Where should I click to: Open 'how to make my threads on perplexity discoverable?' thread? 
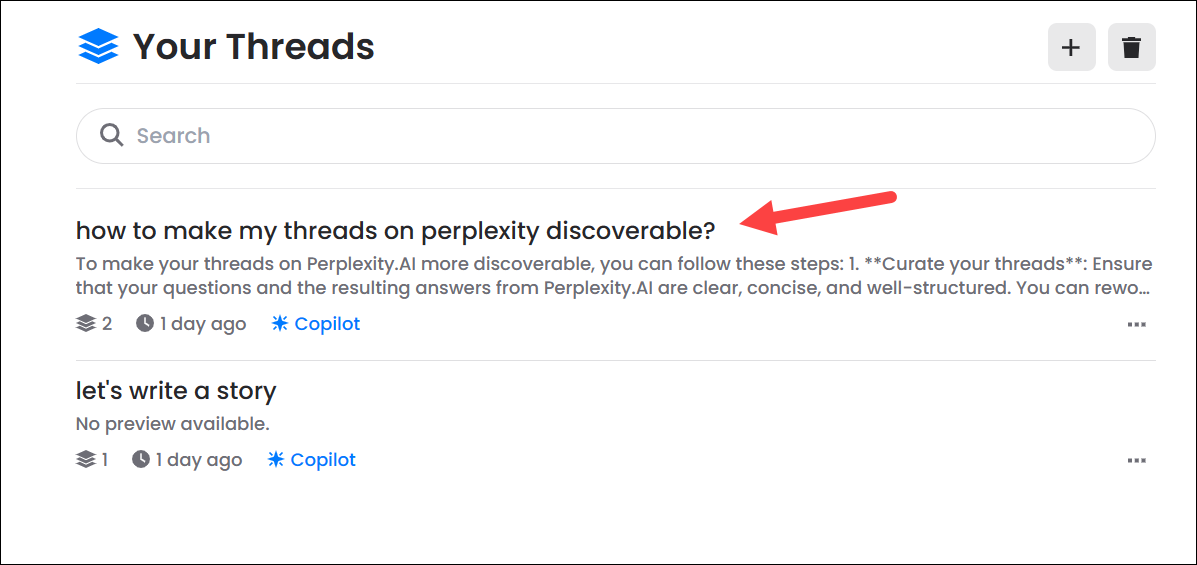[395, 231]
